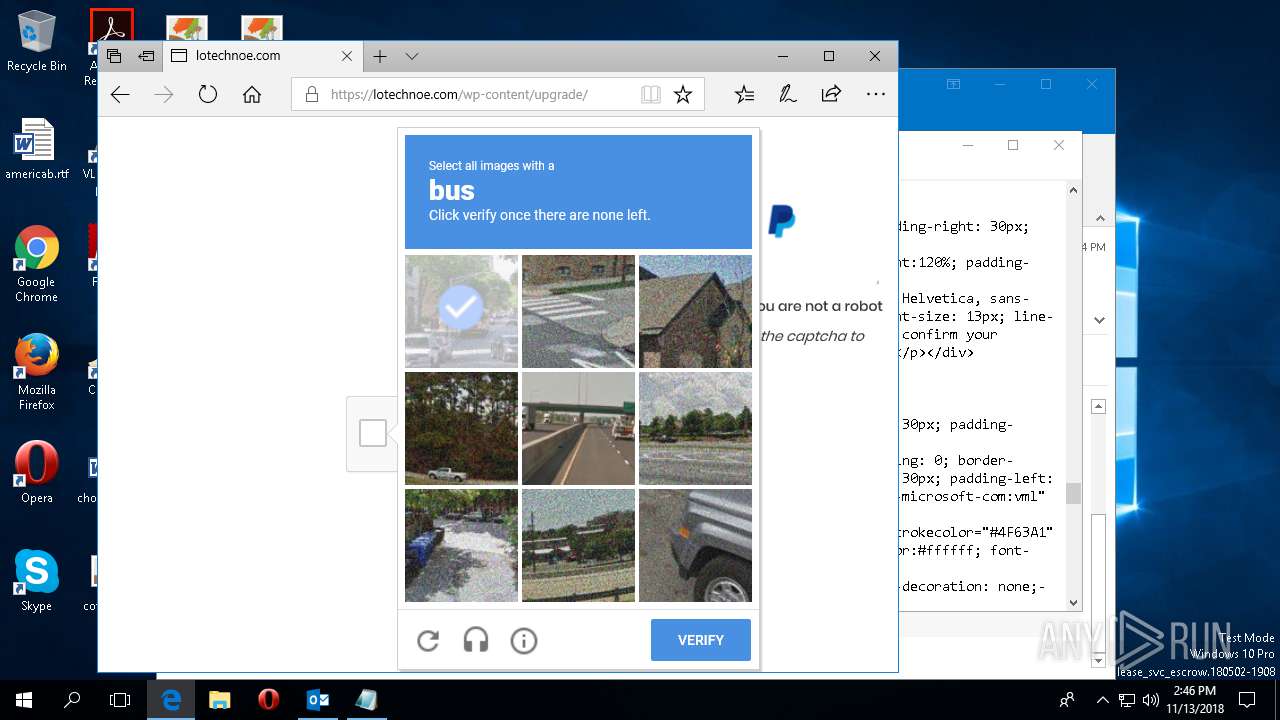
Task: Open the Windows Start menu
Action: point(24,700)
